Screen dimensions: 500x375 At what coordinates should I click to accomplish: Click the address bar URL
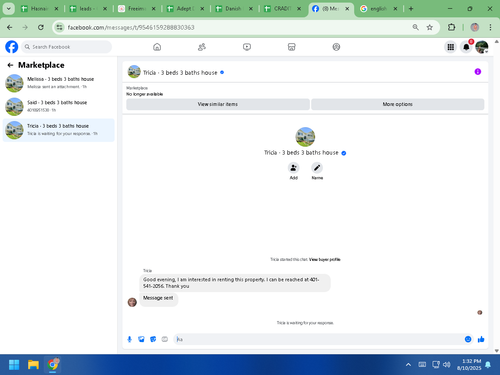[131, 27]
